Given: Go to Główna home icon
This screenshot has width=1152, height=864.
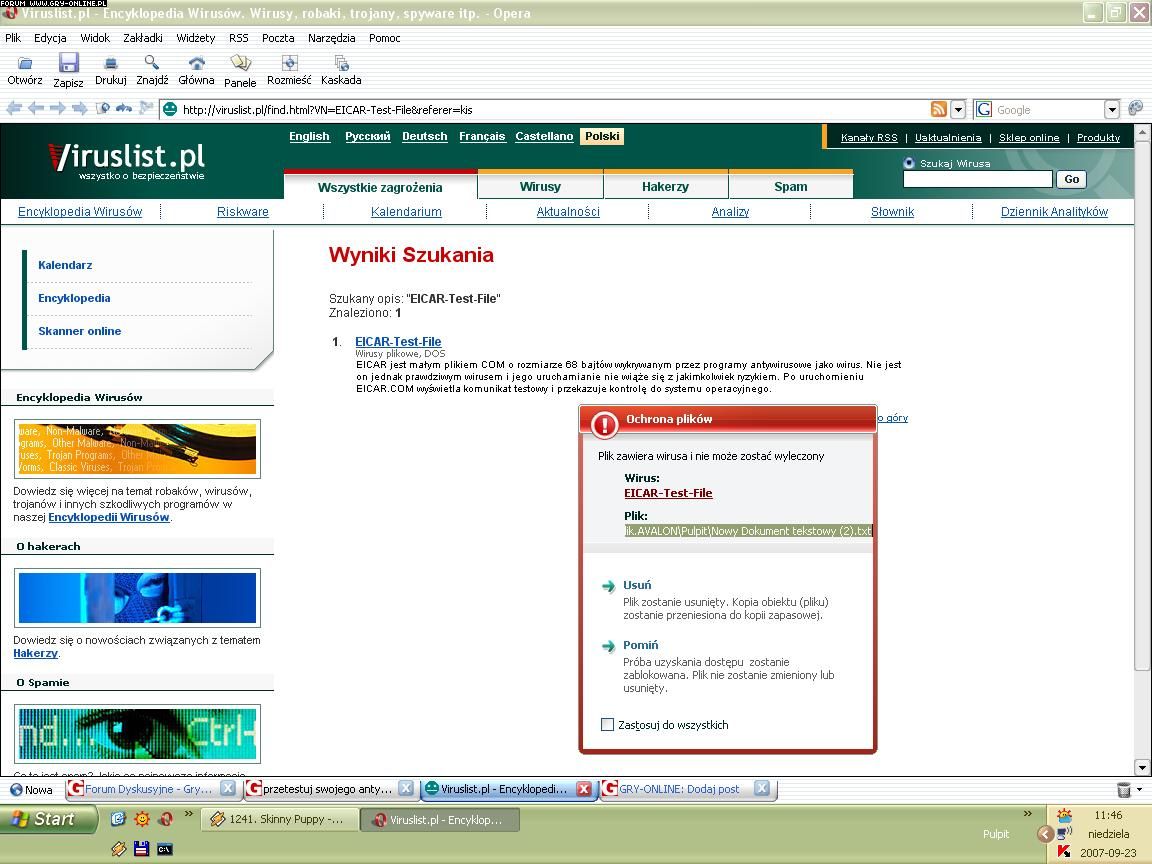Looking at the screenshot, I should coord(196,62).
